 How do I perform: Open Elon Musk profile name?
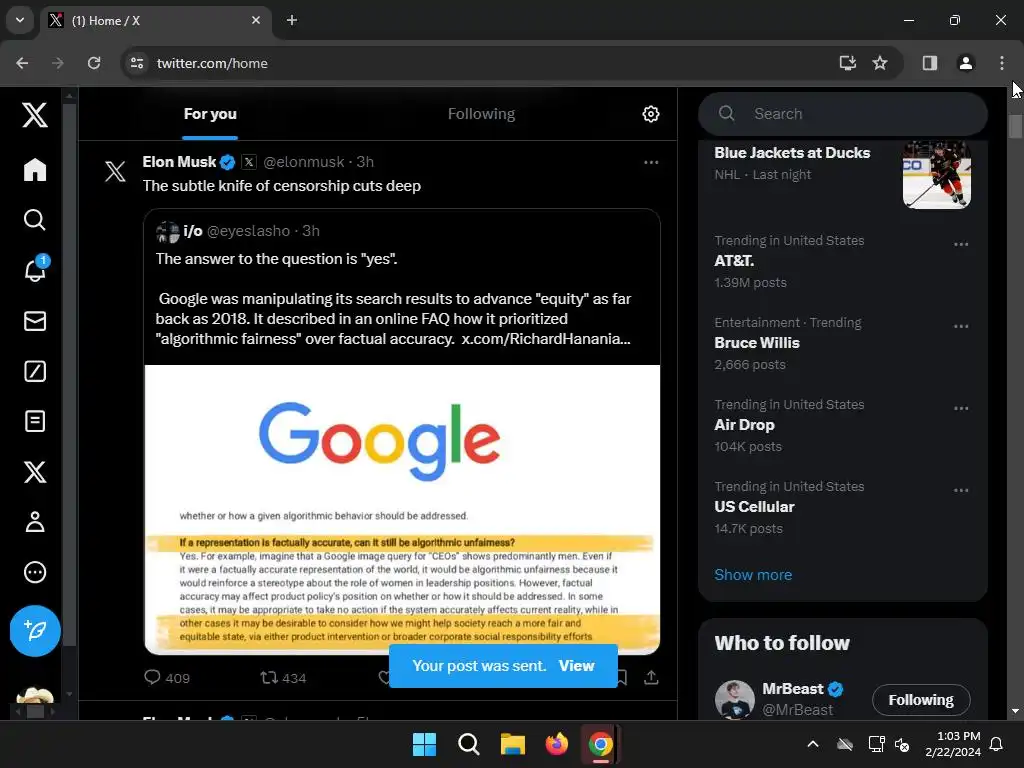click(179, 162)
